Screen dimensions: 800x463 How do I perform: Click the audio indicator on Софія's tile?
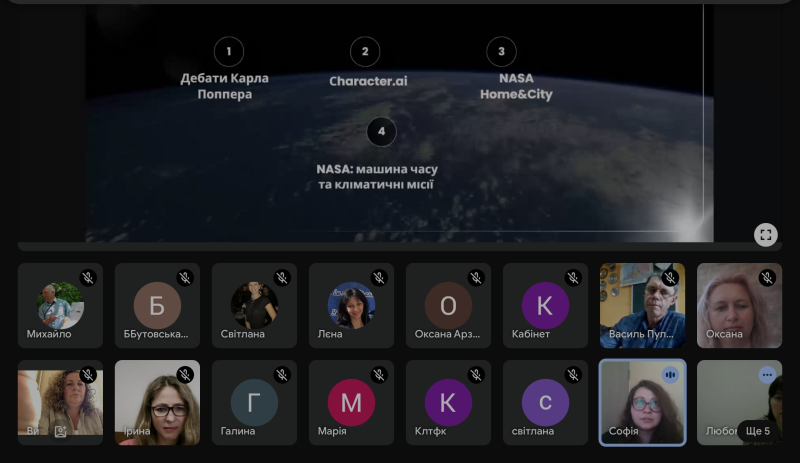[670, 375]
